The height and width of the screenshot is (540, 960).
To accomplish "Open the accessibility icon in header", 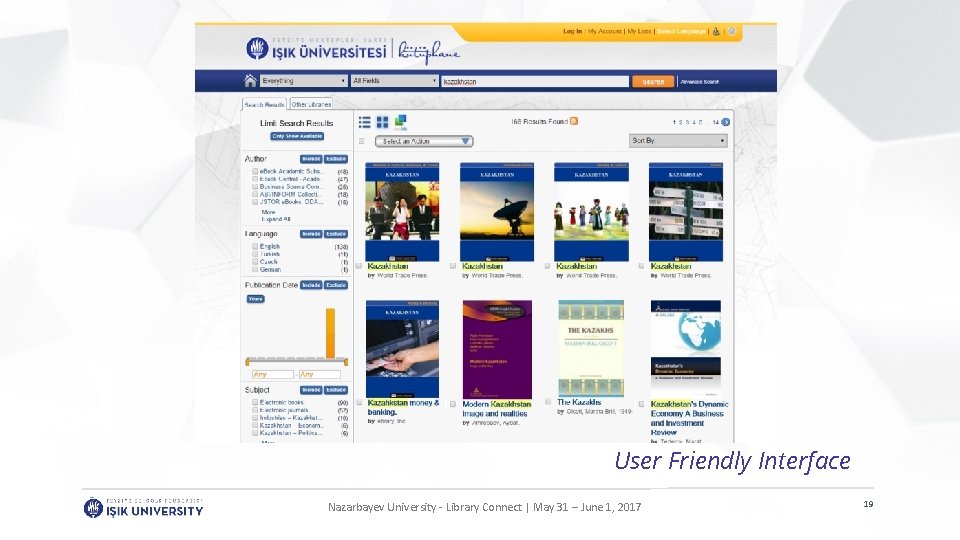I will (716, 31).
